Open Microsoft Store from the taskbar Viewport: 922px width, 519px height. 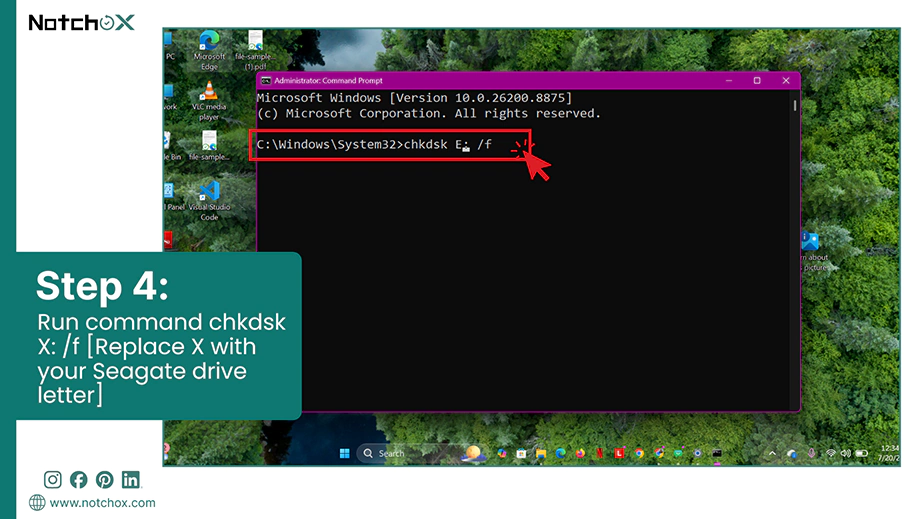pyautogui.click(x=521, y=453)
